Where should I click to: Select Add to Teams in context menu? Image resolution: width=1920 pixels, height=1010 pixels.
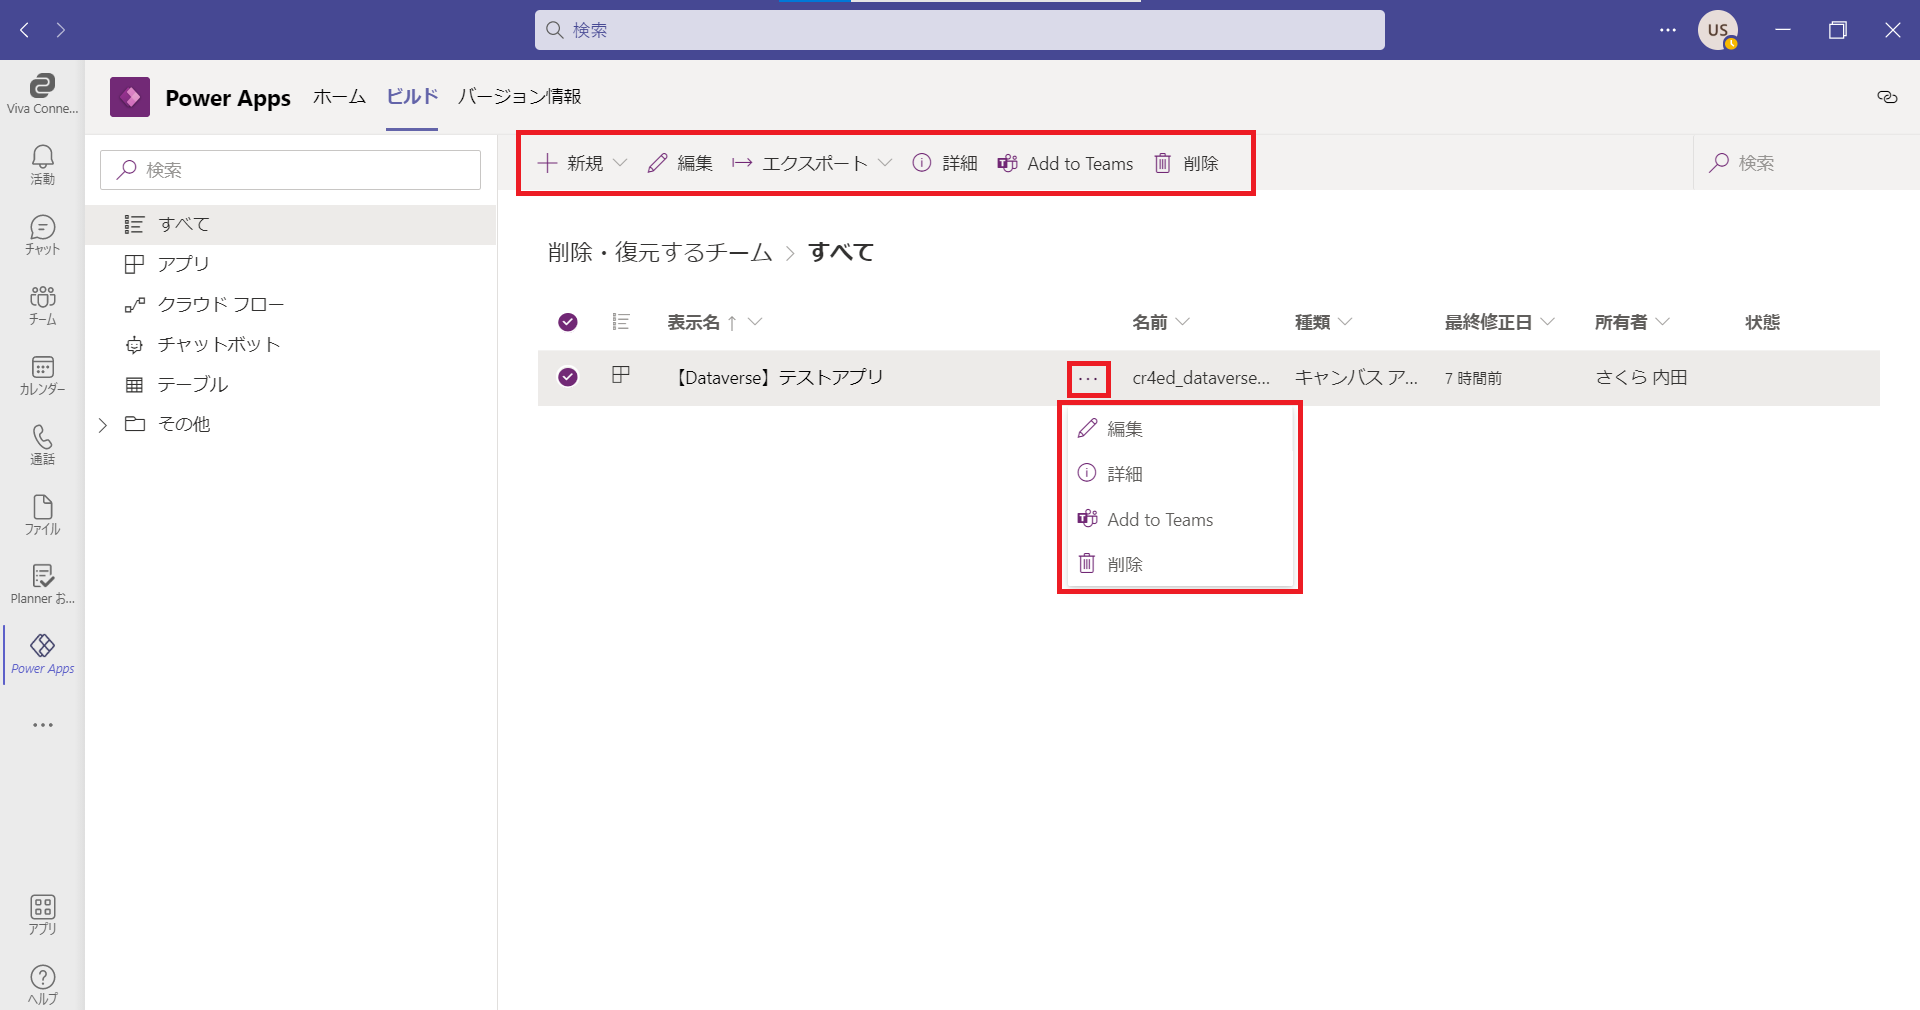tap(1159, 520)
